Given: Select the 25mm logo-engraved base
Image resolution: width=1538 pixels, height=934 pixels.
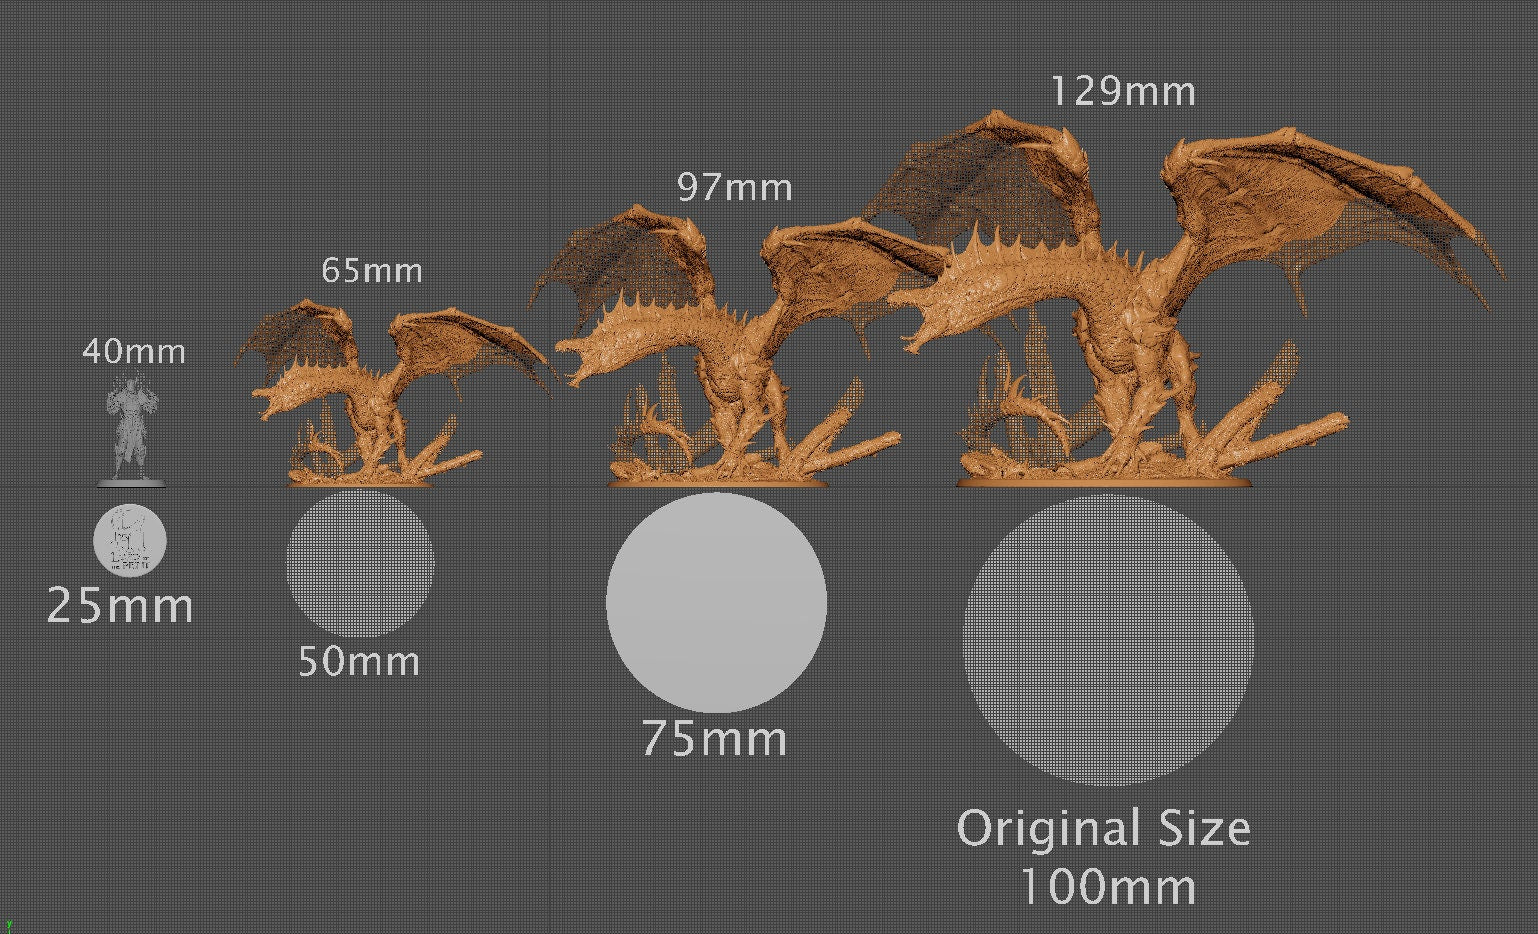Looking at the screenshot, I should pyautogui.click(x=129, y=542).
